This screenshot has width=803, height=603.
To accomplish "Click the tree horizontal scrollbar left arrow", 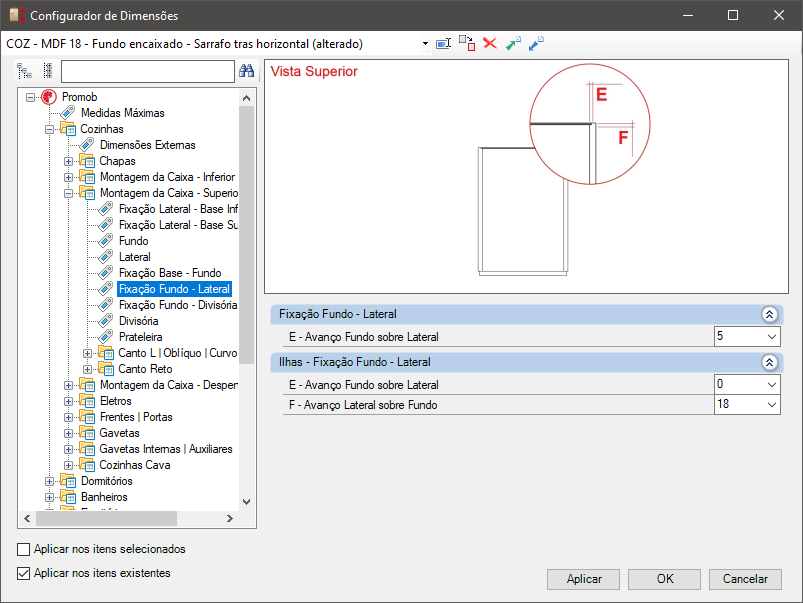I will tap(27, 518).
